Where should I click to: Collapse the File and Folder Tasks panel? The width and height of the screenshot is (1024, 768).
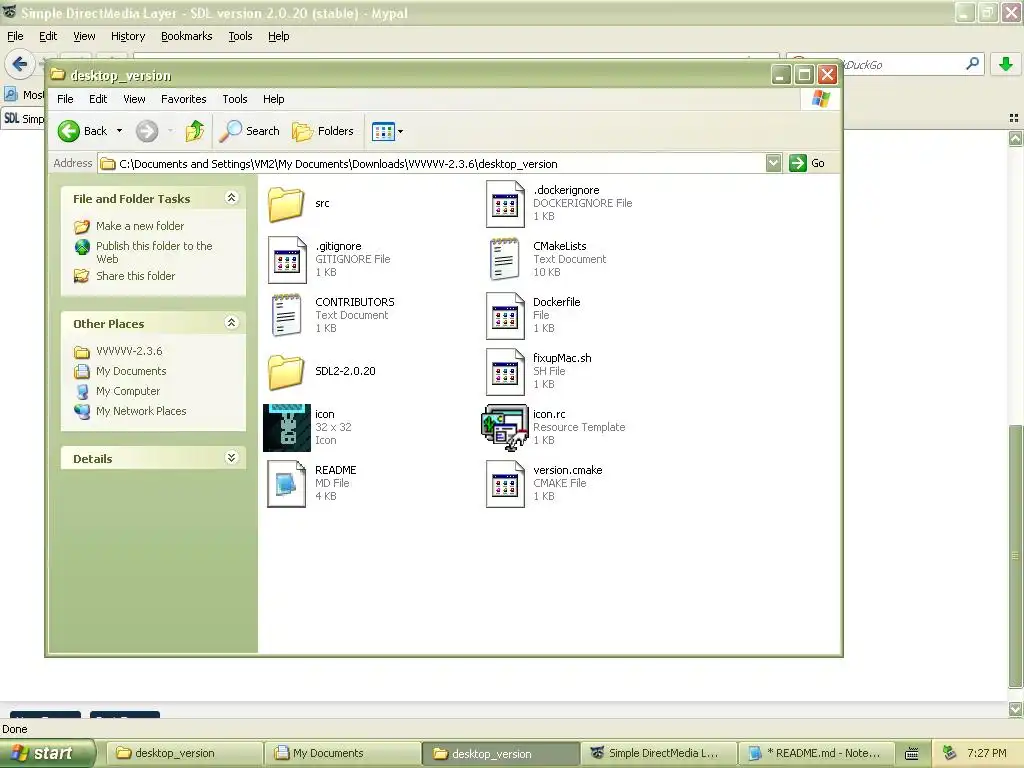tap(231, 198)
